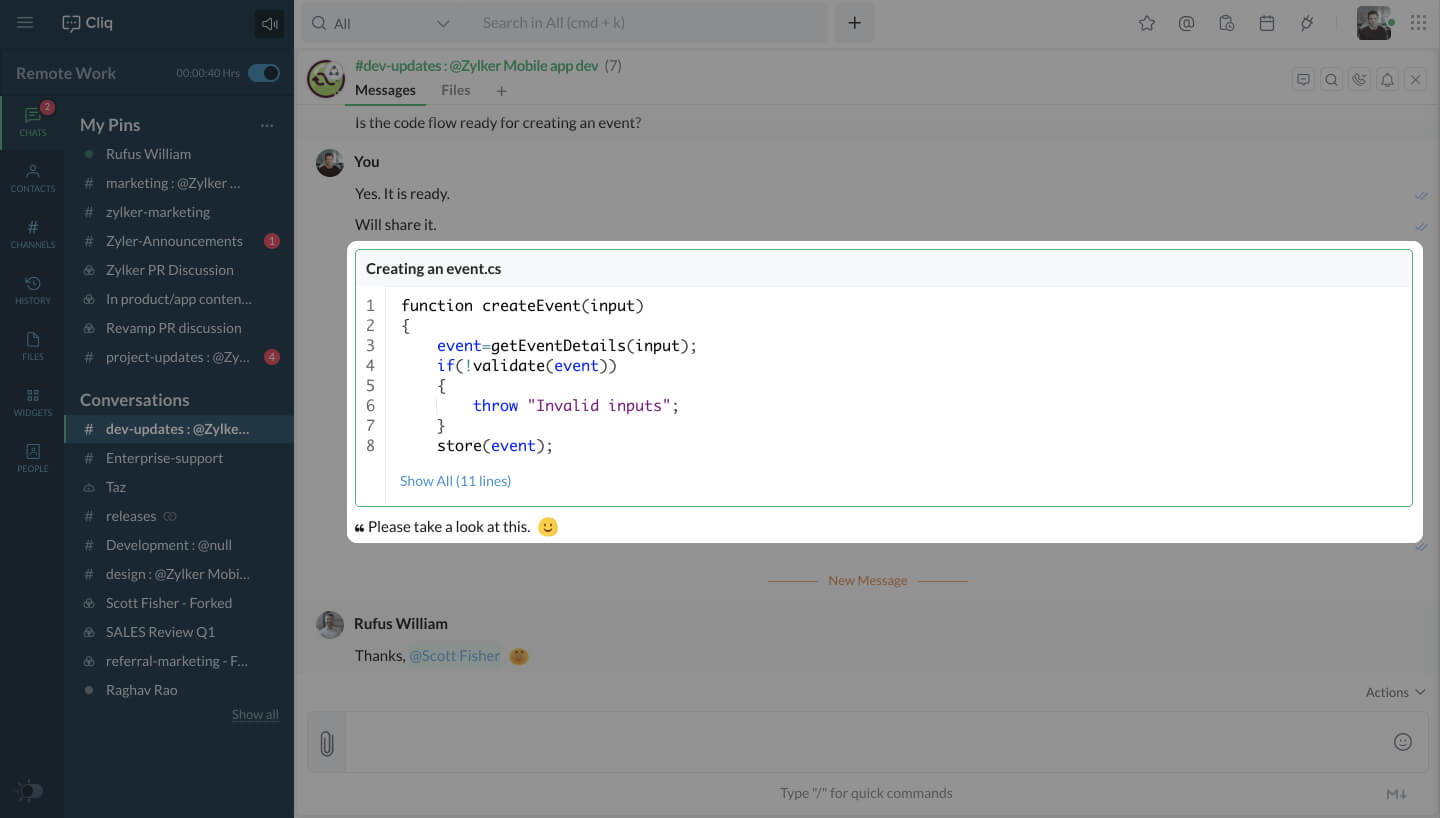Click Show All (11 lines) link
Image resolution: width=1440 pixels, height=818 pixels.
[455, 481]
